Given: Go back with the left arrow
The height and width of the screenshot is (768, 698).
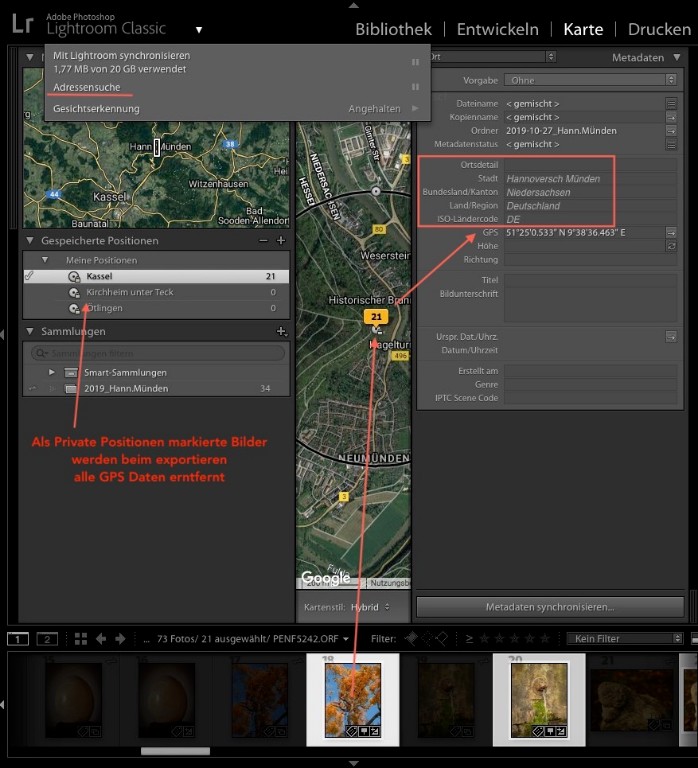Looking at the screenshot, I should point(101,639).
